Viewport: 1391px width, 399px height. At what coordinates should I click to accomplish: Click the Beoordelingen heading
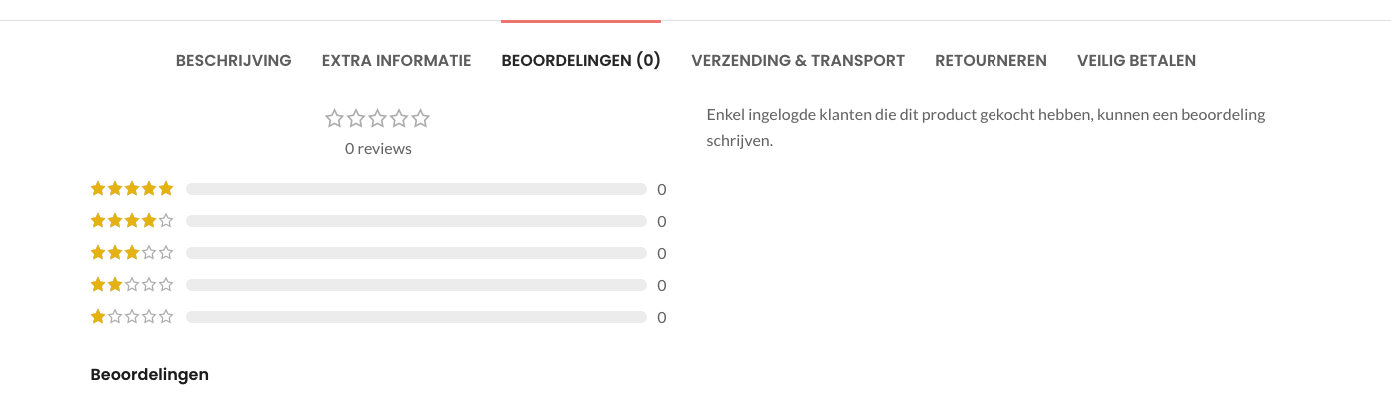(150, 374)
